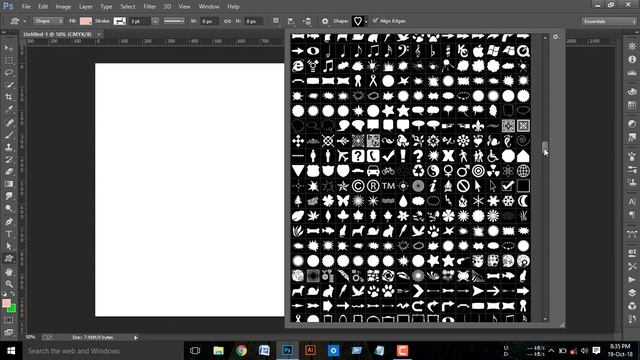The height and width of the screenshot is (360, 640).
Task: Open the shape picker gear menu
Action: click(x=556, y=37)
